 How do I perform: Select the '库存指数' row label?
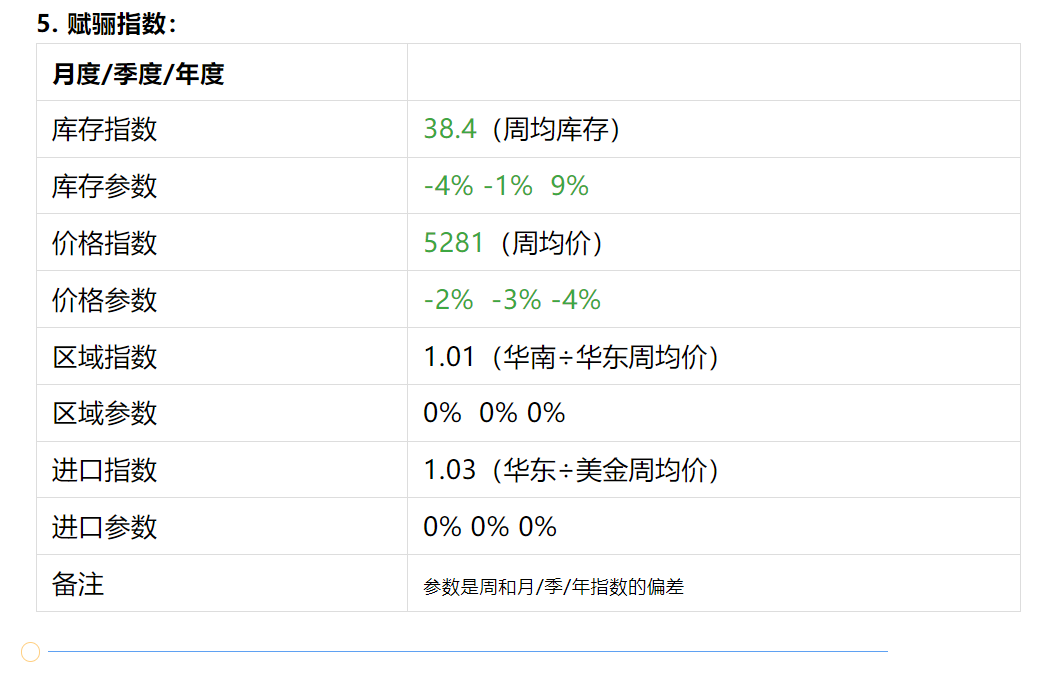[x=105, y=129]
